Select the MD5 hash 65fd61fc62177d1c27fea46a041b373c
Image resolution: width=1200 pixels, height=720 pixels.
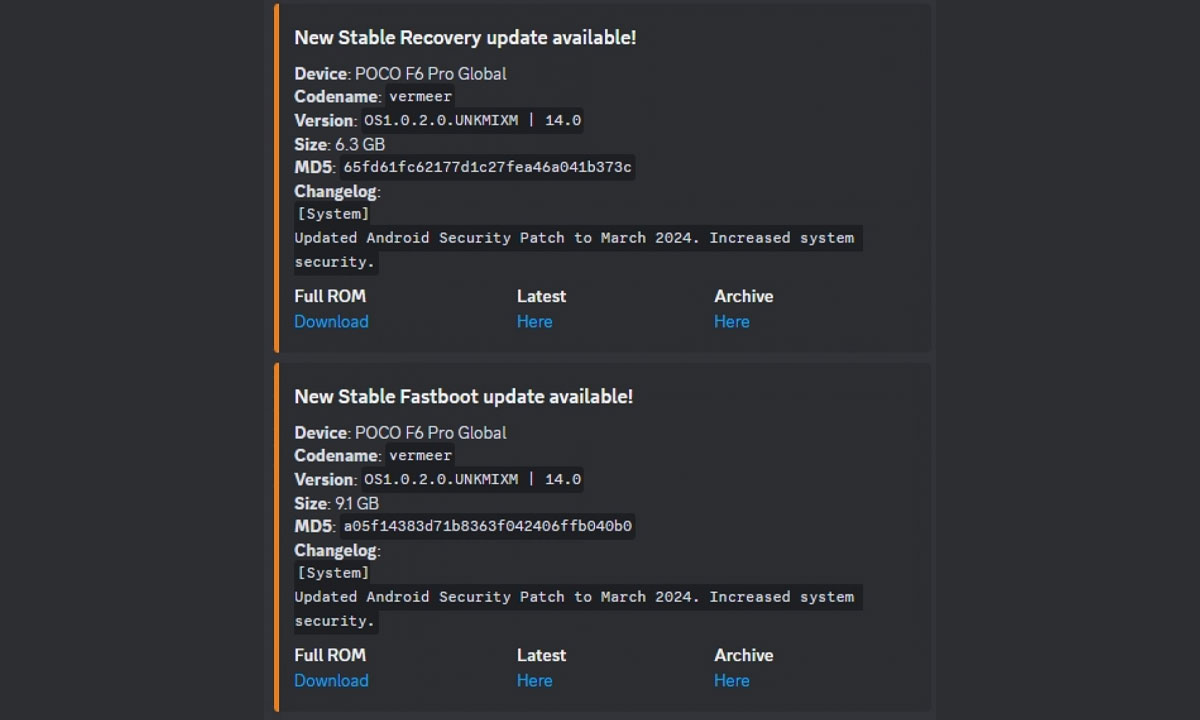(x=487, y=167)
